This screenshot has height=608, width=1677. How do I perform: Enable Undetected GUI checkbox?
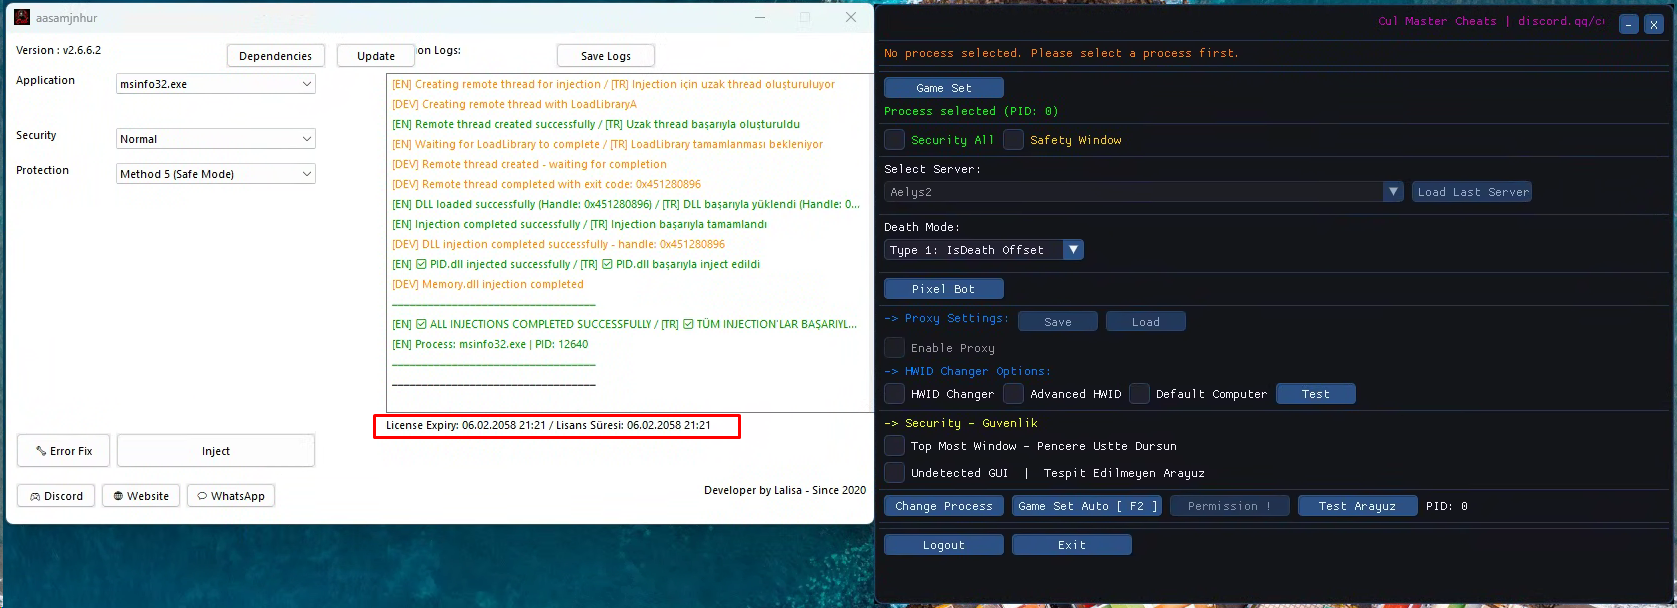pyautogui.click(x=895, y=472)
